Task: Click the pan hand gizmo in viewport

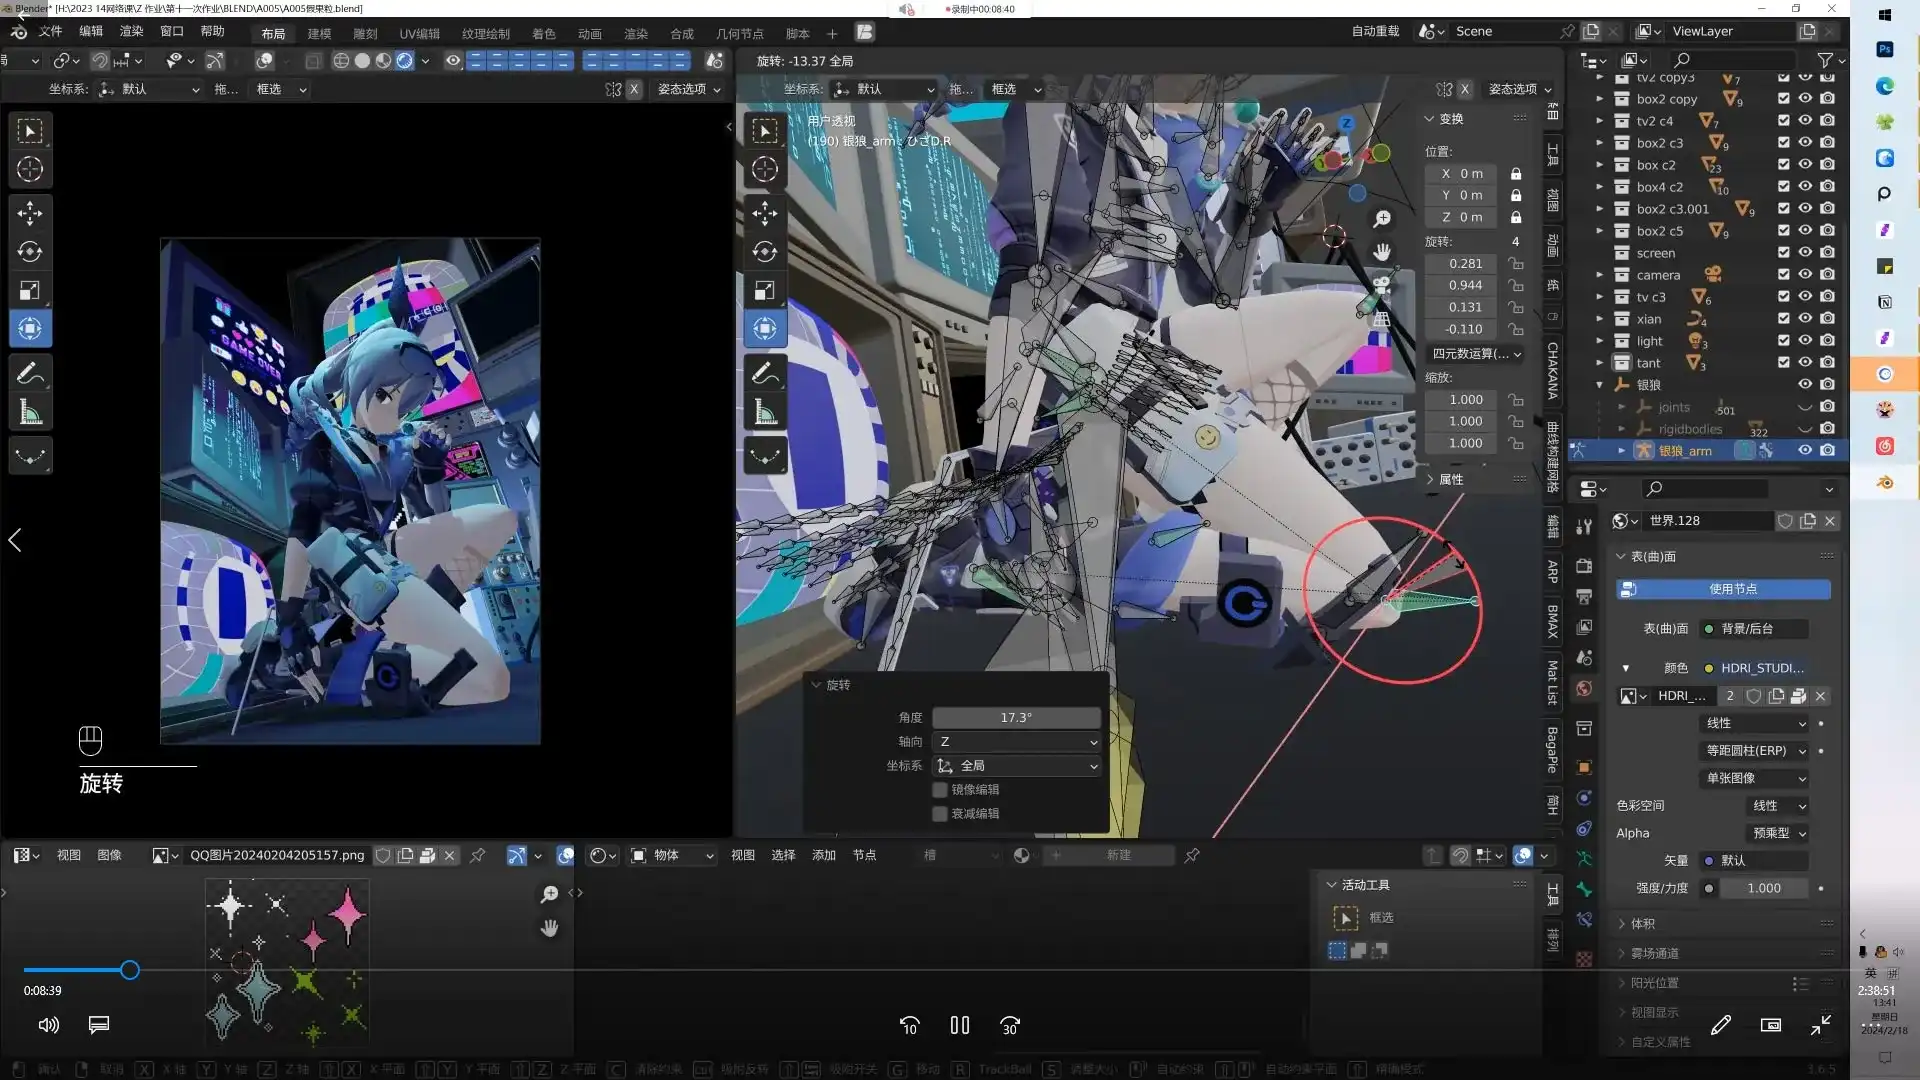Action: (1382, 252)
